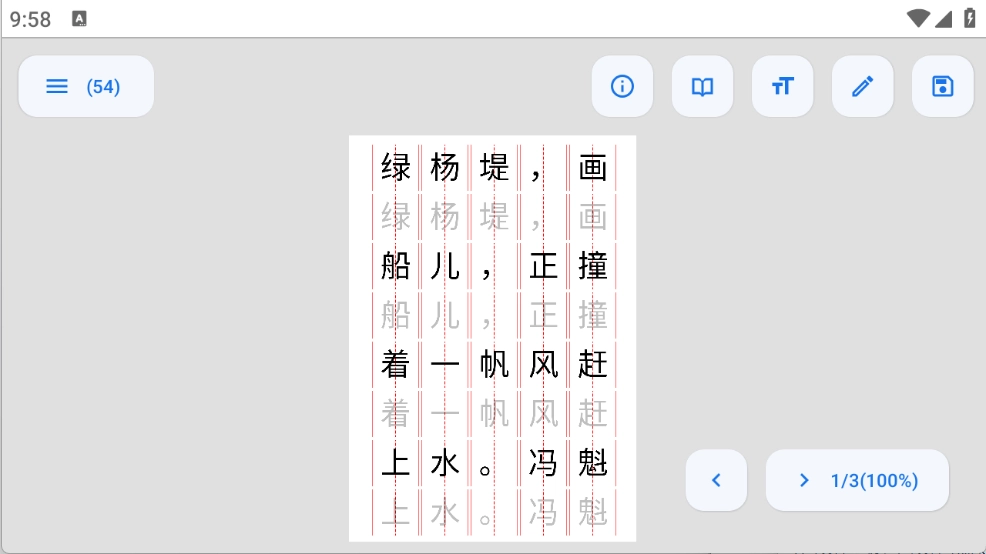Tap the Wi-Fi status icon
Image resolution: width=986 pixels, height=554 pixels.
918,18
